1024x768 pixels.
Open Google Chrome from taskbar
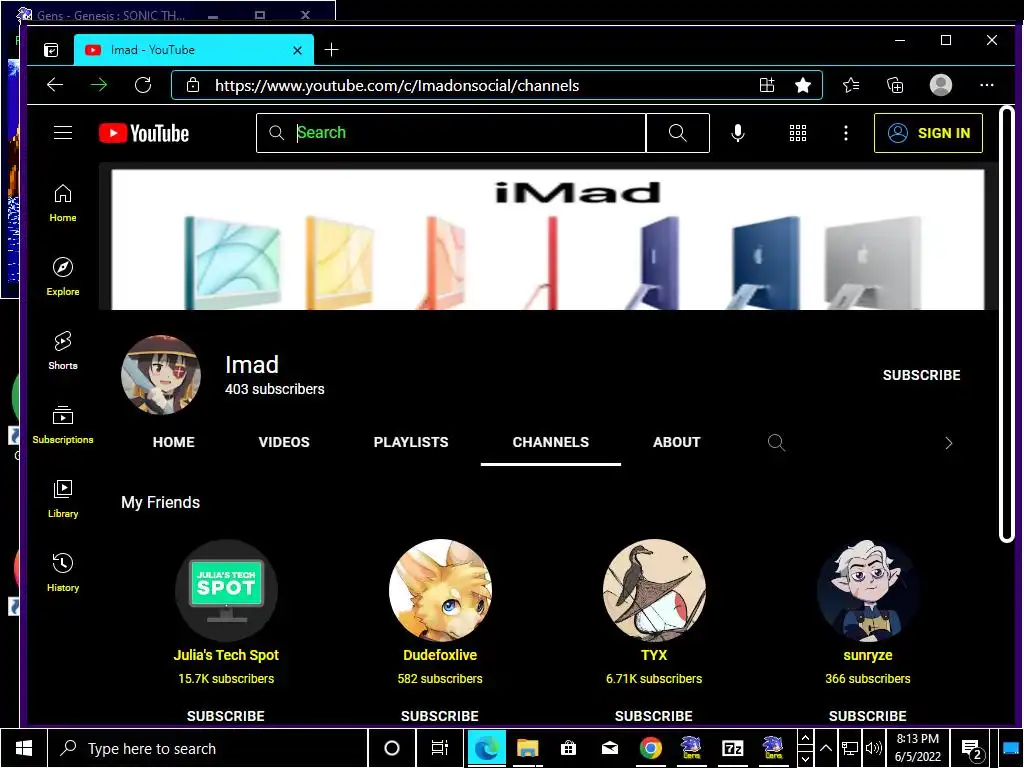point(650,748)
